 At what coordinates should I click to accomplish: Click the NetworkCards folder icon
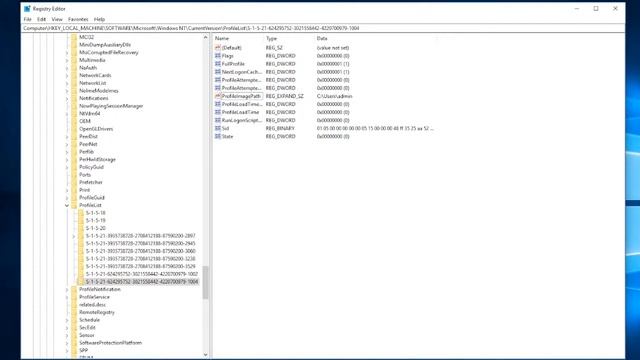[x=74, y=76]
